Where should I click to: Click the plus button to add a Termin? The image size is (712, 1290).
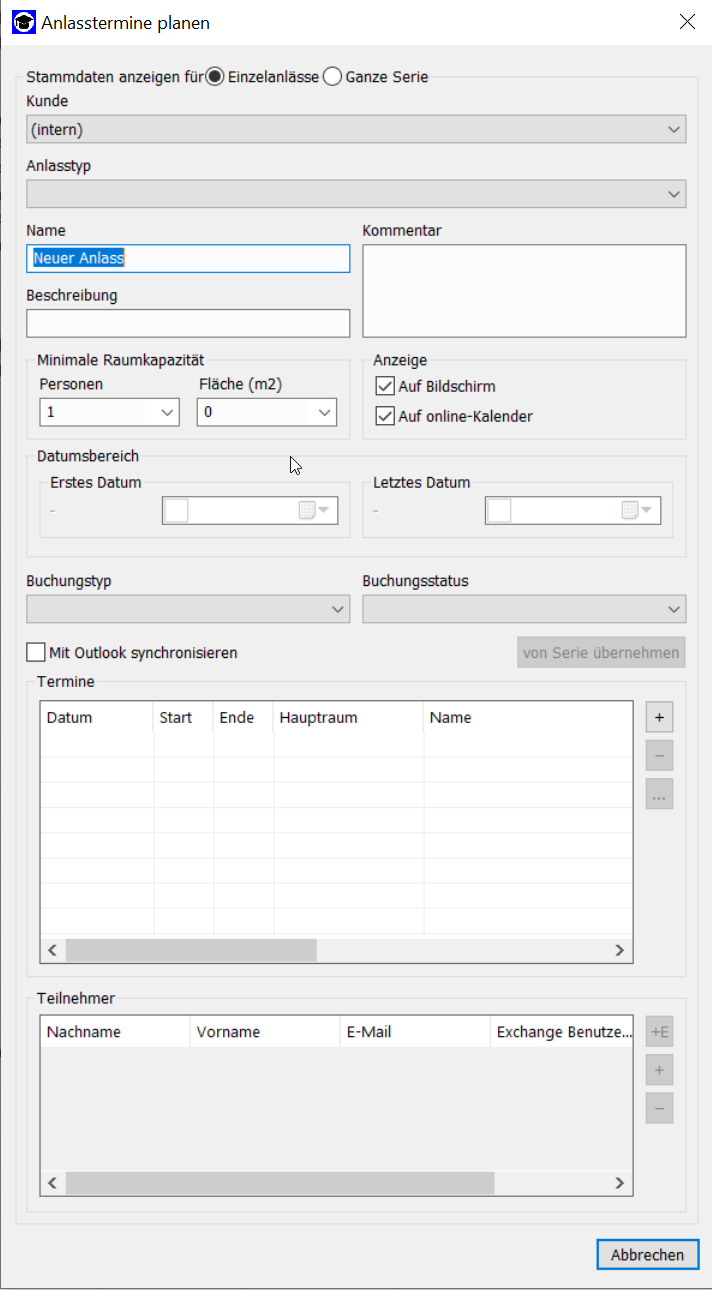pyautogui.click(x=659, y=718)
